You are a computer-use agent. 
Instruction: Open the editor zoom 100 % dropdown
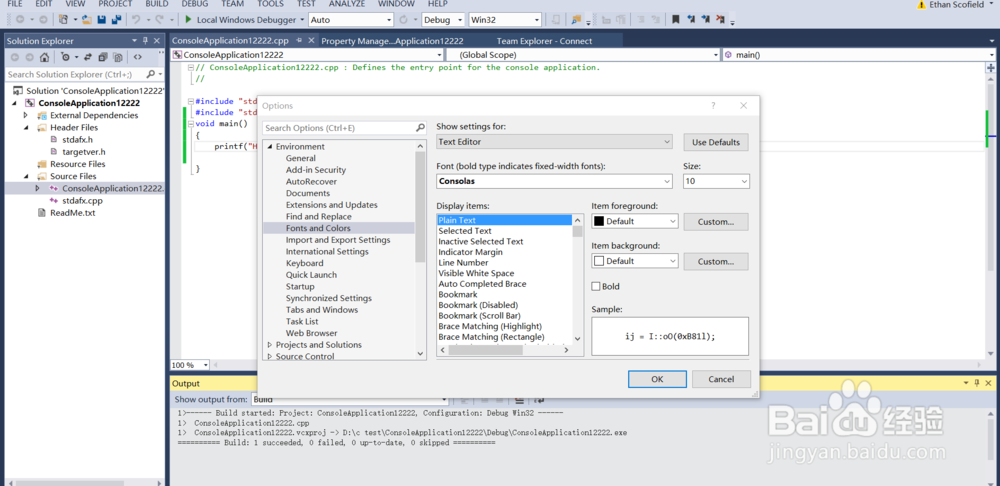(190, 365)
